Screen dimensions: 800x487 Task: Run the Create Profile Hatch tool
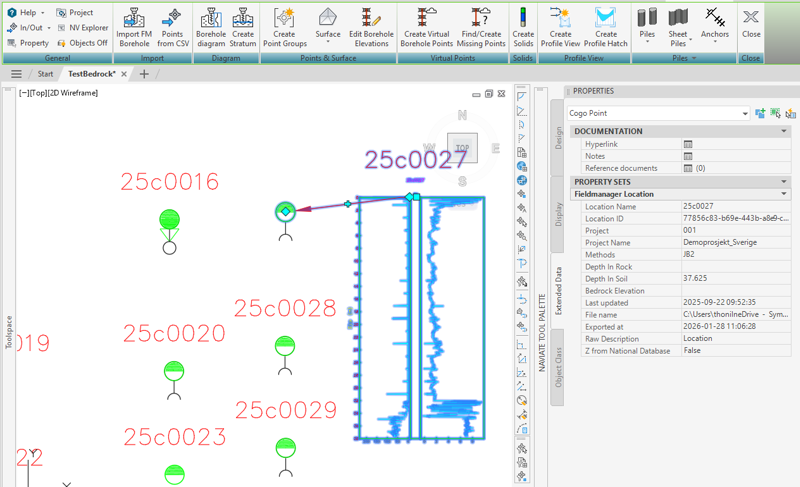(x=606, y=18)
